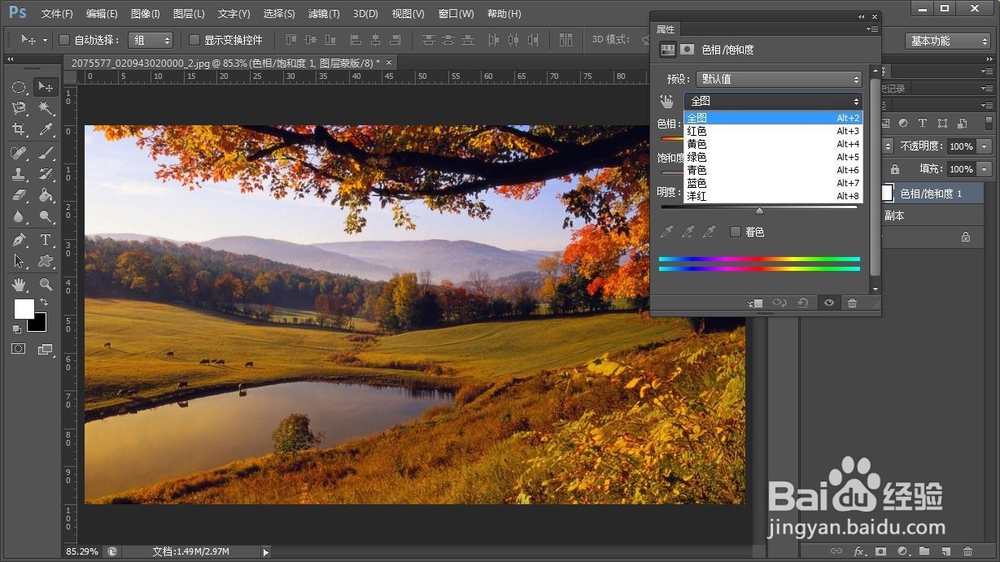Choose 绿色 from the channel list

pos(773,157)
